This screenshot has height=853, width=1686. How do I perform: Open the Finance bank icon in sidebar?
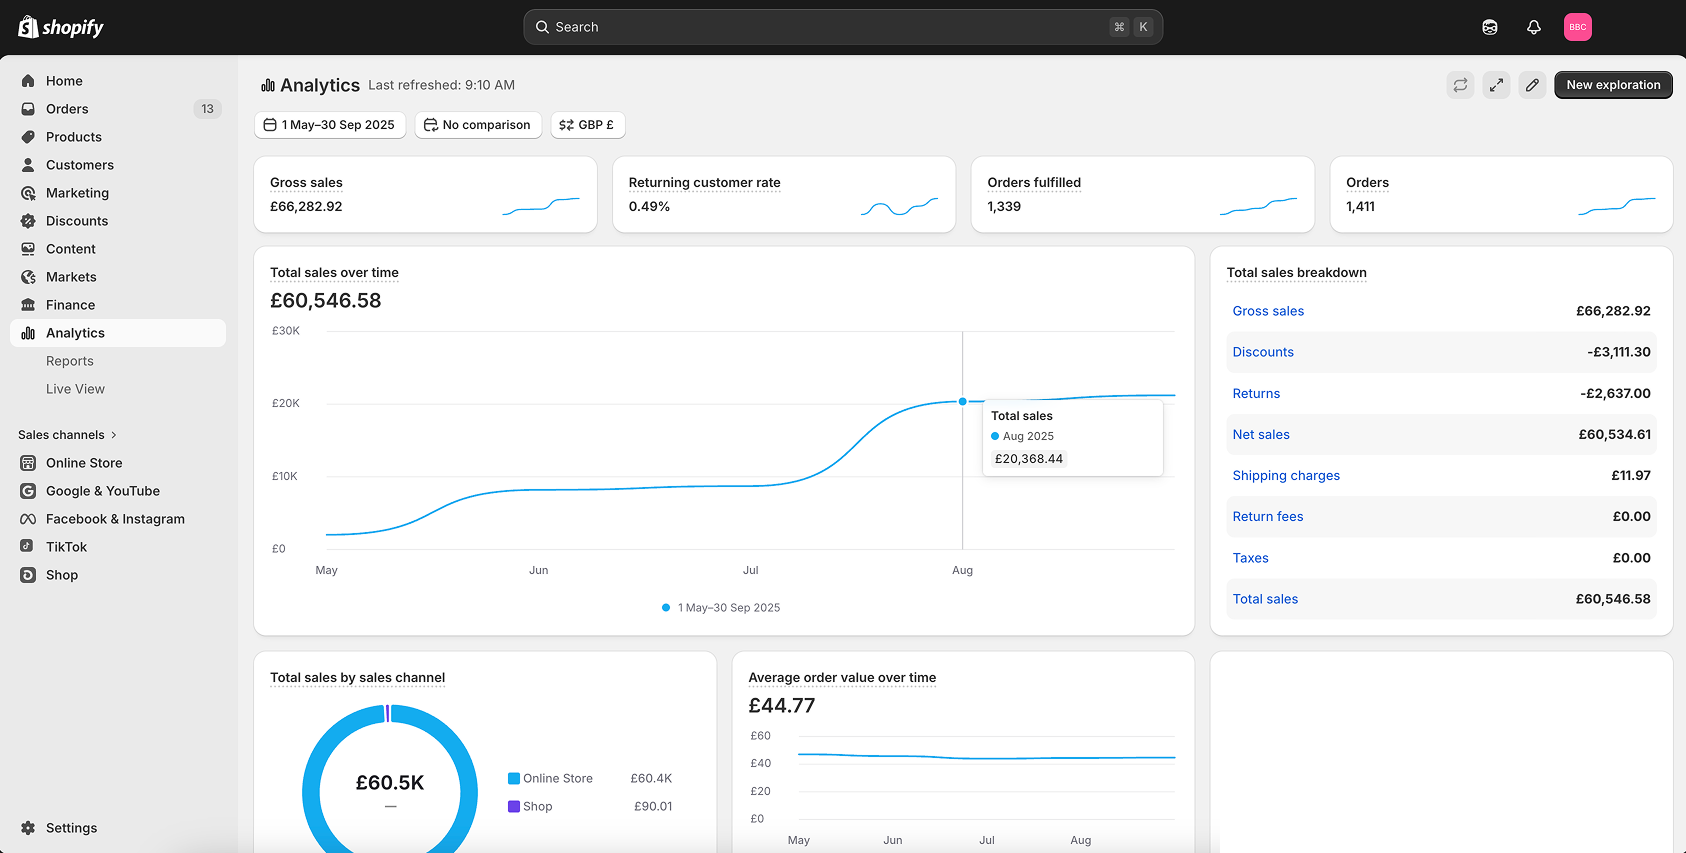(x=28, y=305)
